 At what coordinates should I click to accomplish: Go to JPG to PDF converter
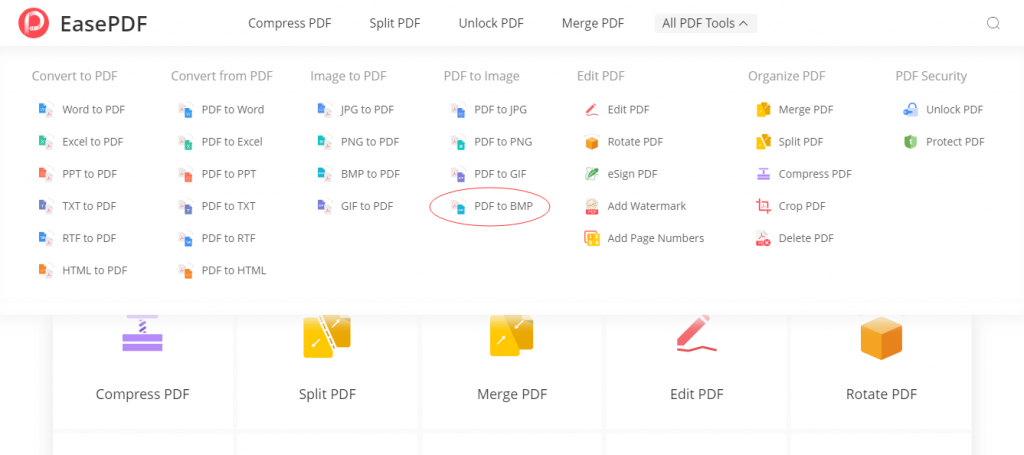coord(367,110)
